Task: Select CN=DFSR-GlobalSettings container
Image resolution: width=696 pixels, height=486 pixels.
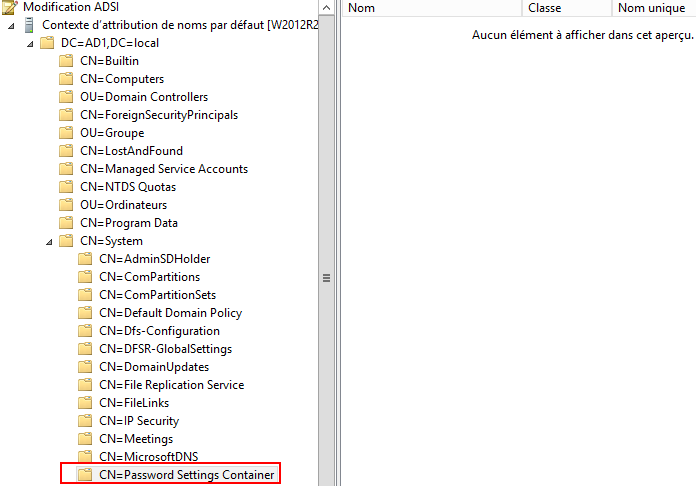Action: (165, 349)
